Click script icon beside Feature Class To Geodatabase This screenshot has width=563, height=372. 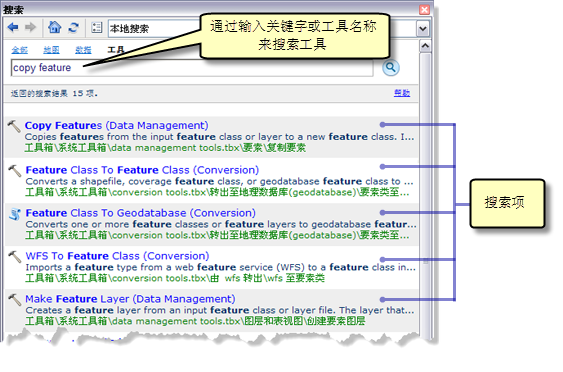coord(15,214)
